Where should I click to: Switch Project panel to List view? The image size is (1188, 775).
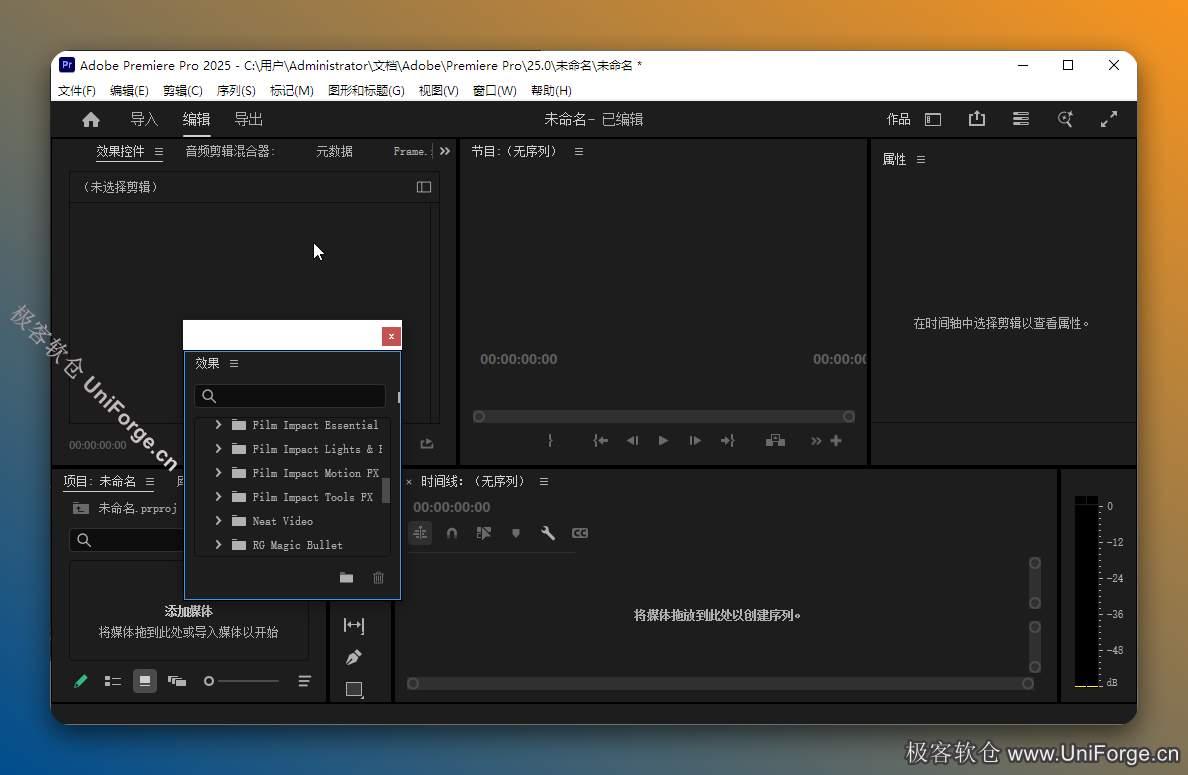113,681
